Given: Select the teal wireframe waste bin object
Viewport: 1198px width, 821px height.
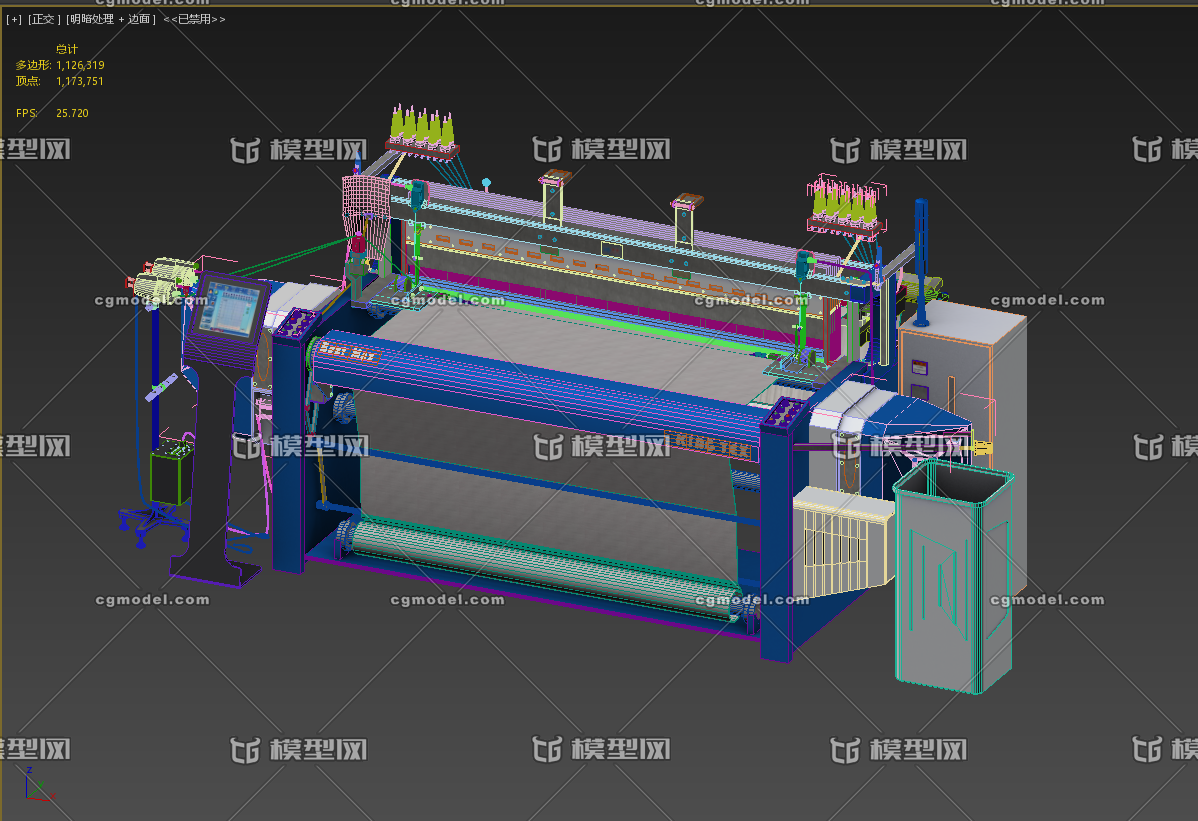Looking at the screenshot, I should point(955,577).
